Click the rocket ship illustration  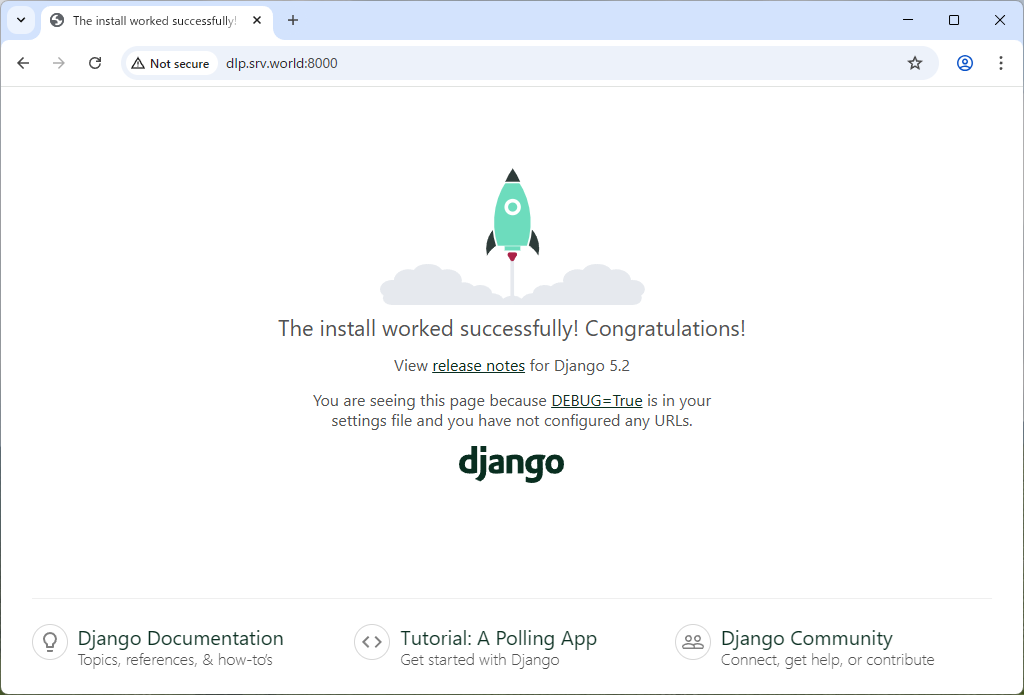pos(511,215)
